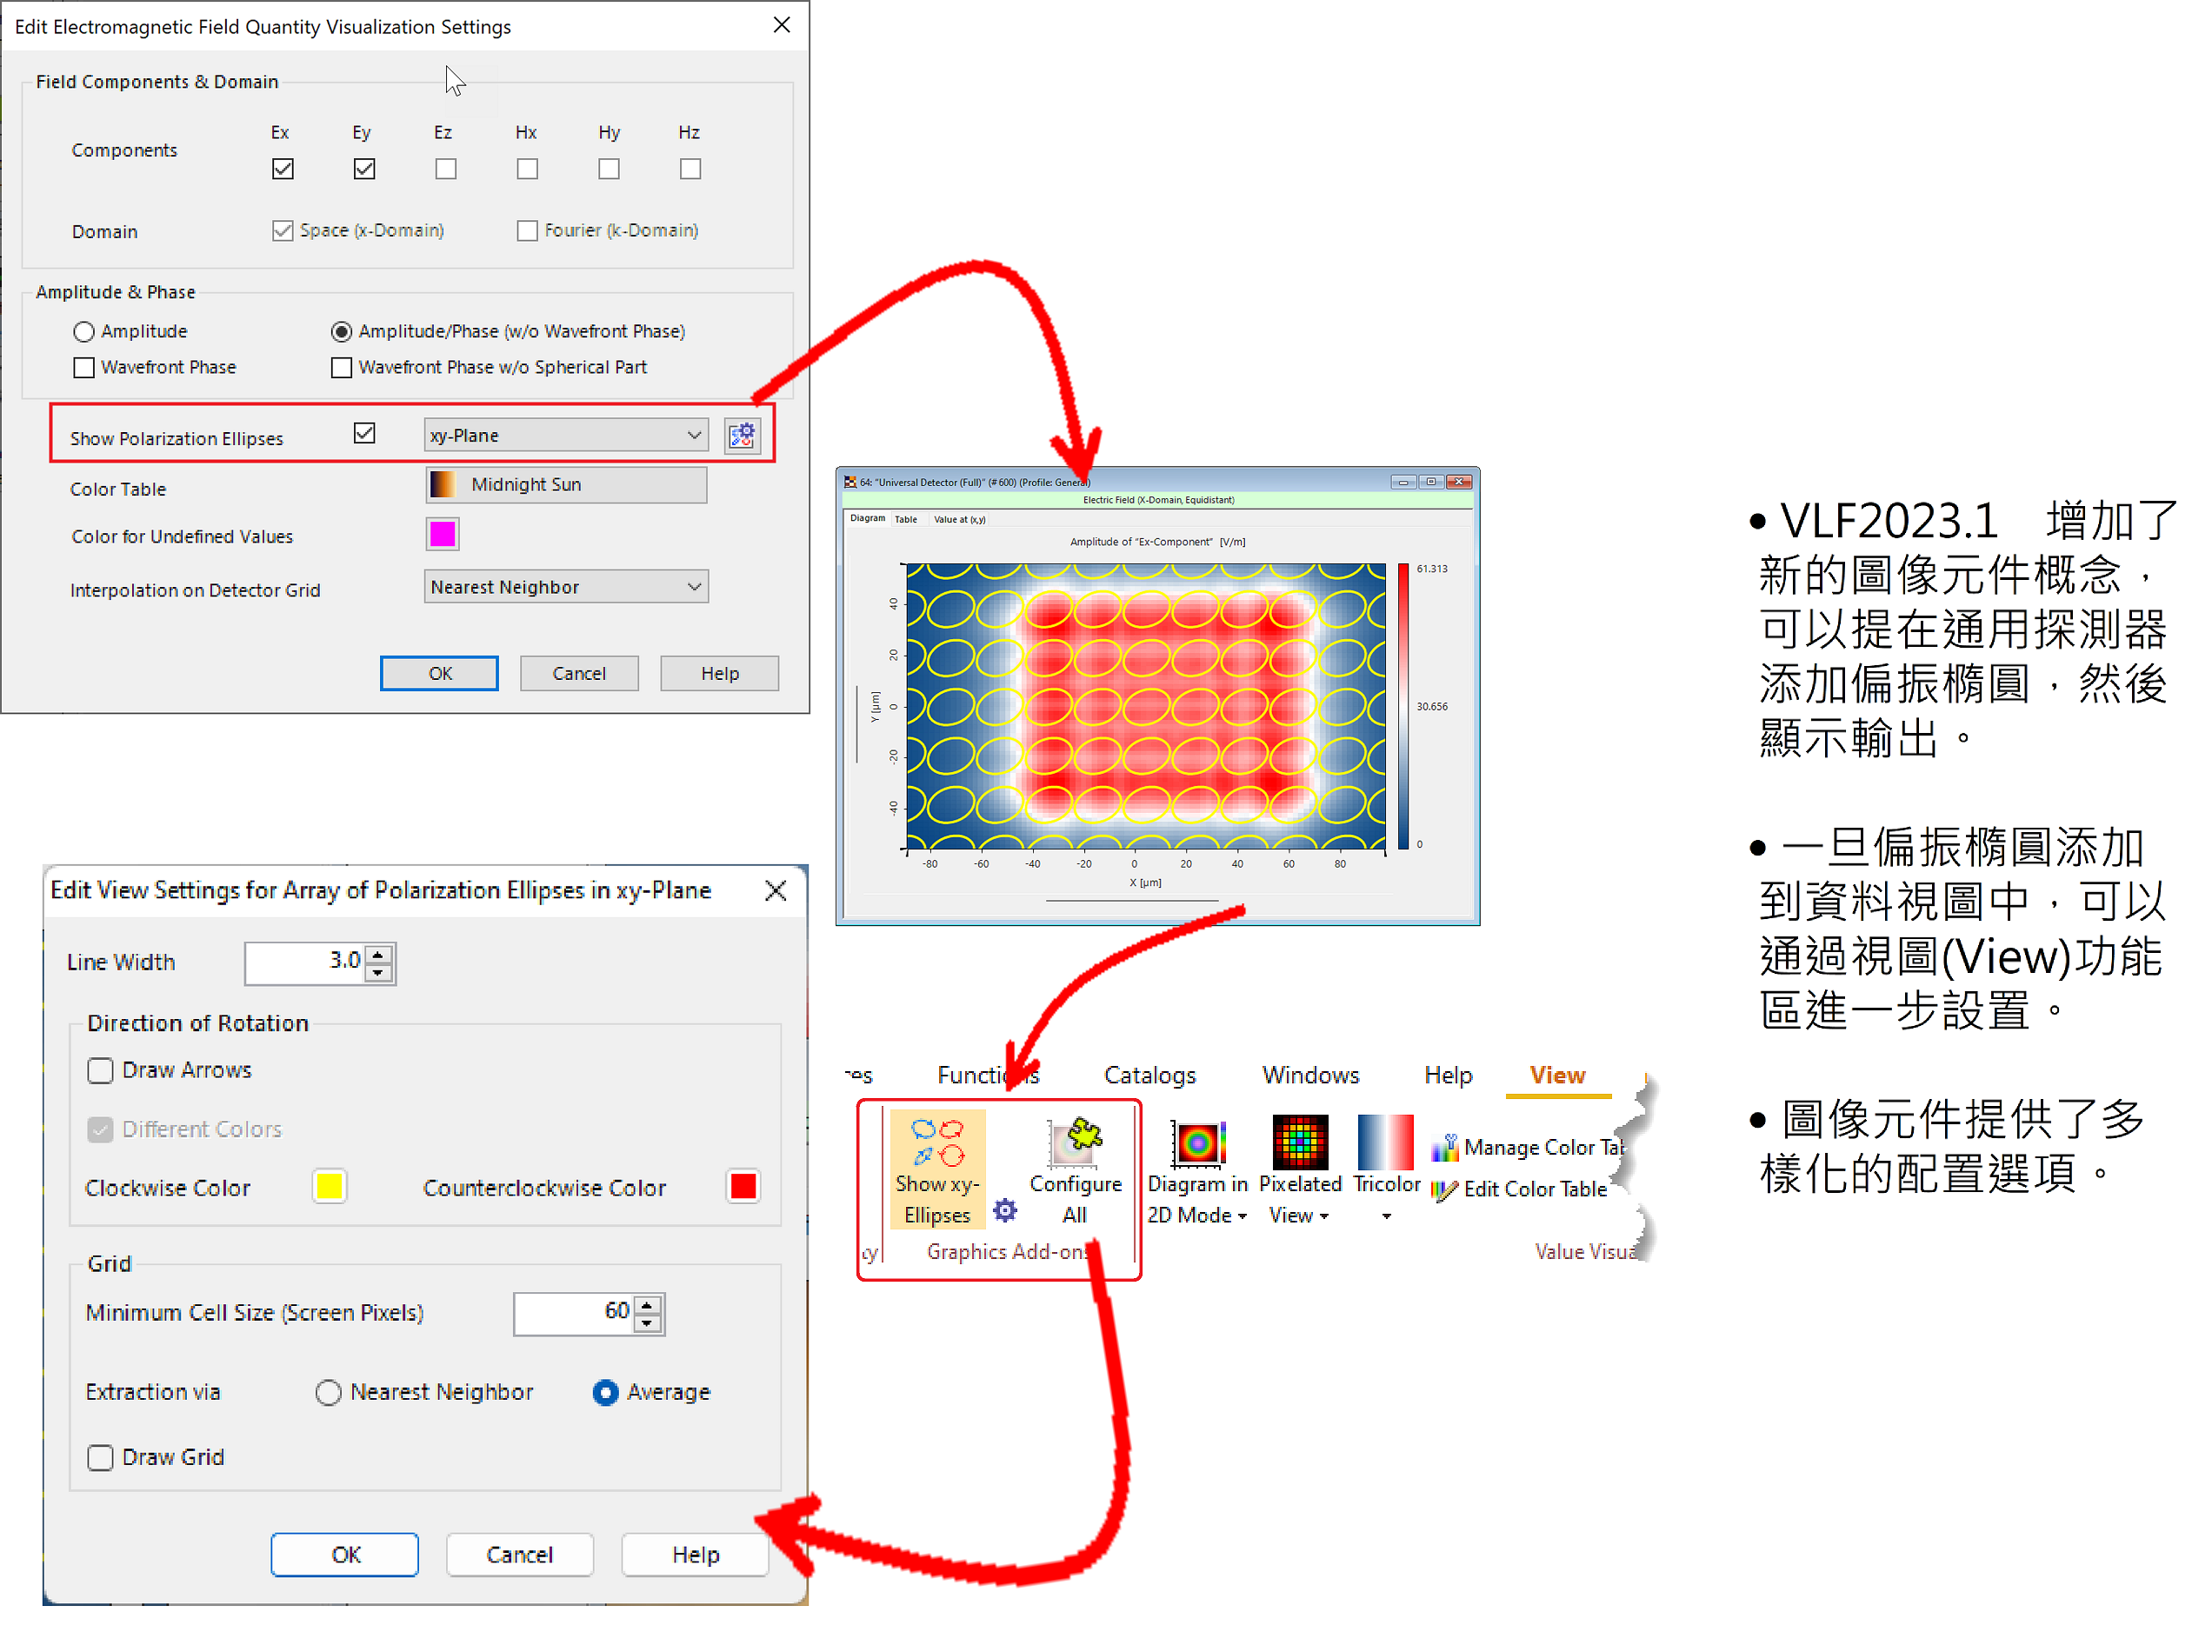Open Interpolation on Detector Grid dropdown
2212x1652 pixels.
coord(693,587)
